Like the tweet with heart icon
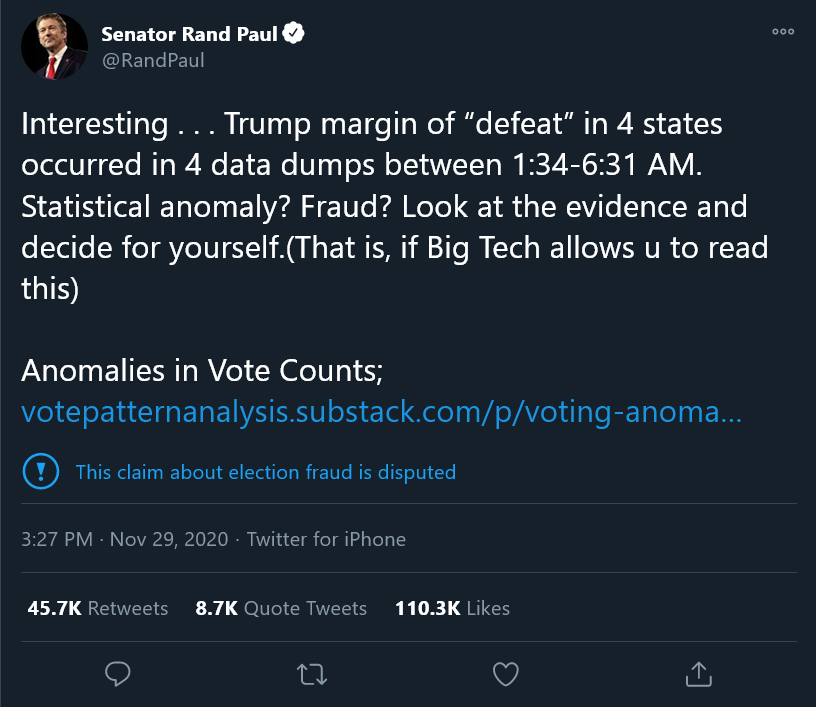Viewport: 816px width, 707px height. click(x=506, y=674)
